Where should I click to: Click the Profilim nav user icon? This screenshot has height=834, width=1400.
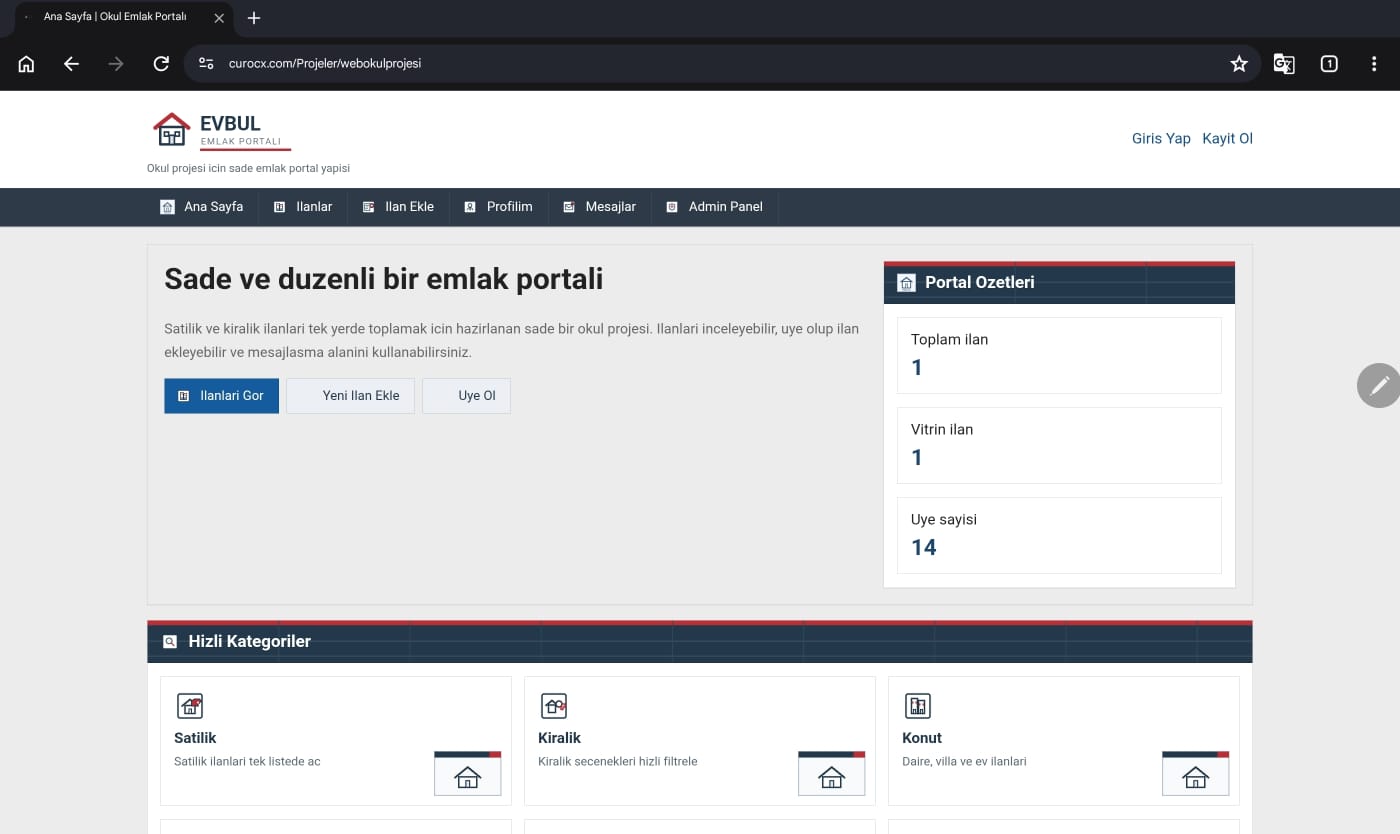click(470, 207)
